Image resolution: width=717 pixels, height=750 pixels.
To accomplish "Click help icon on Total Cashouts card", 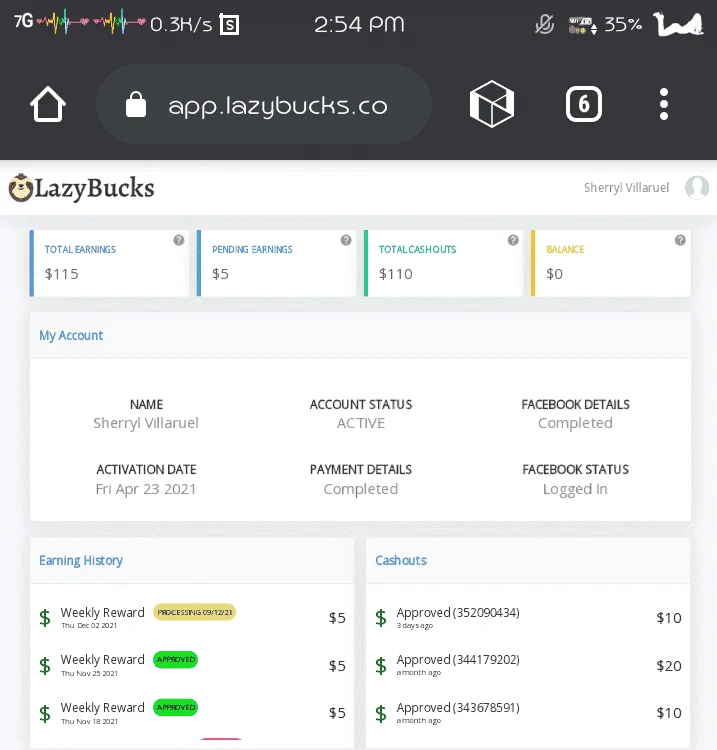I will click(x=513, y=240).
